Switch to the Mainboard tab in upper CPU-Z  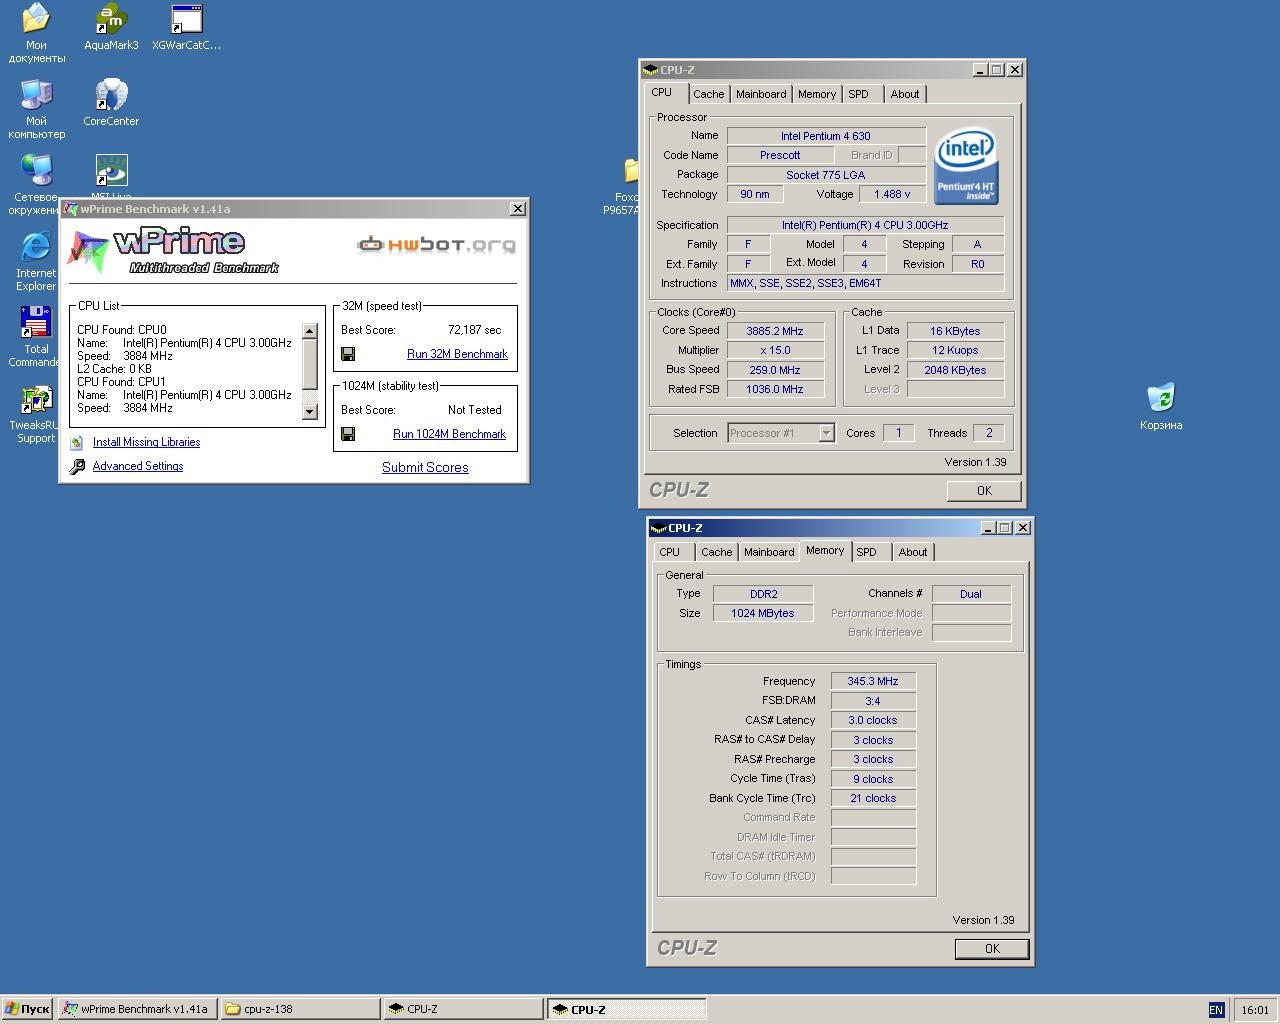[x=761, y=94]
